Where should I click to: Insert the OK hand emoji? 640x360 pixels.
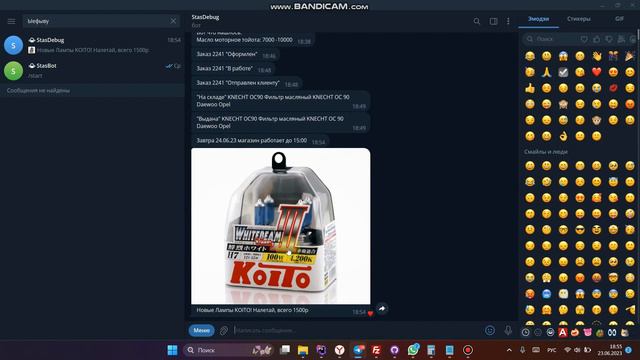tap(563, 136)
